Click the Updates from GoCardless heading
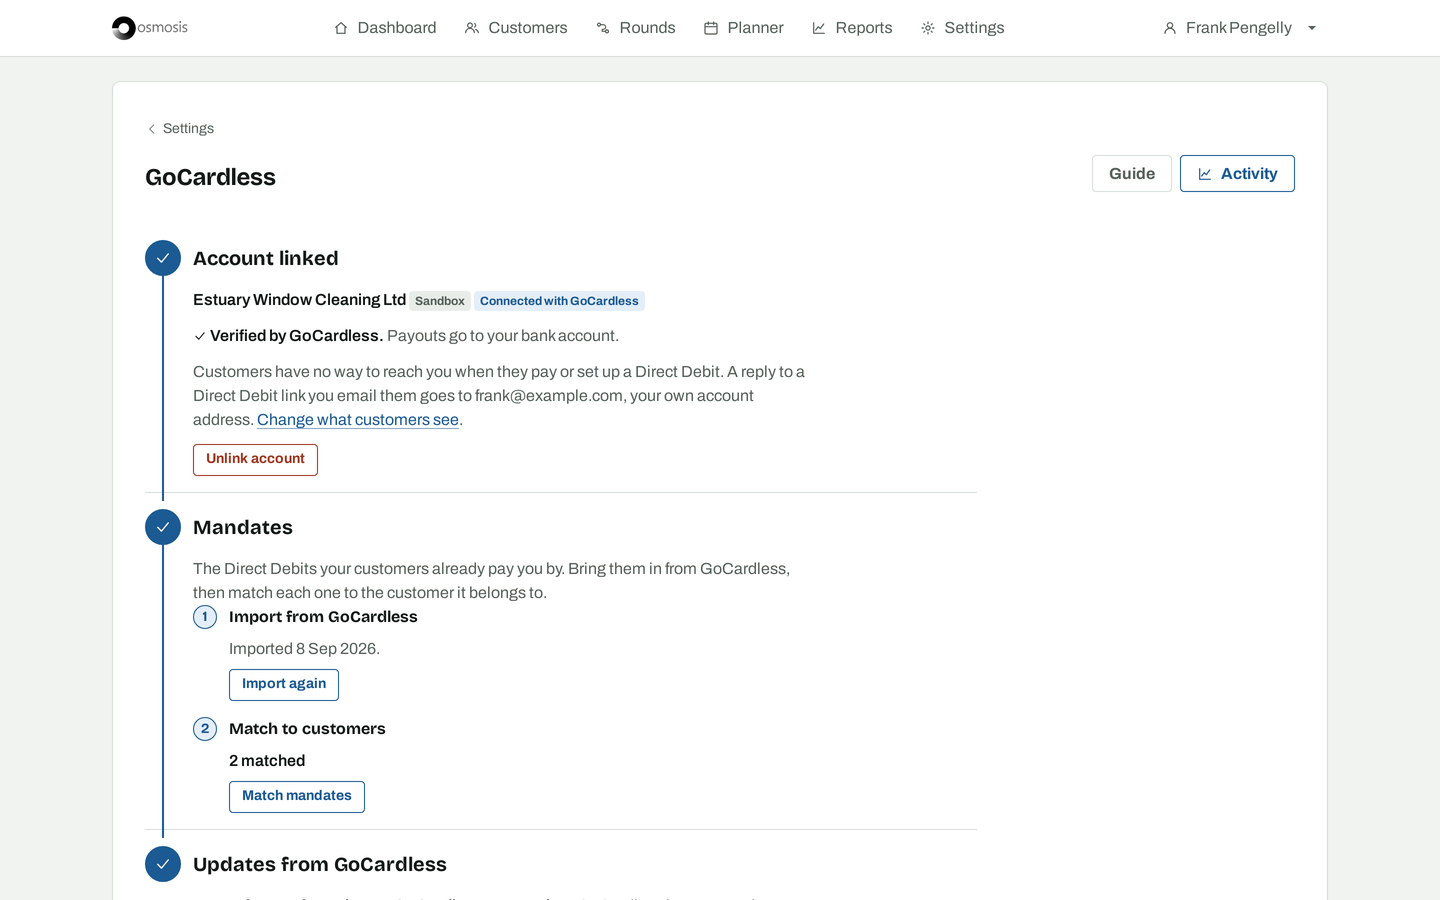This screenshot has width=1440, height=900. point(320,864)
